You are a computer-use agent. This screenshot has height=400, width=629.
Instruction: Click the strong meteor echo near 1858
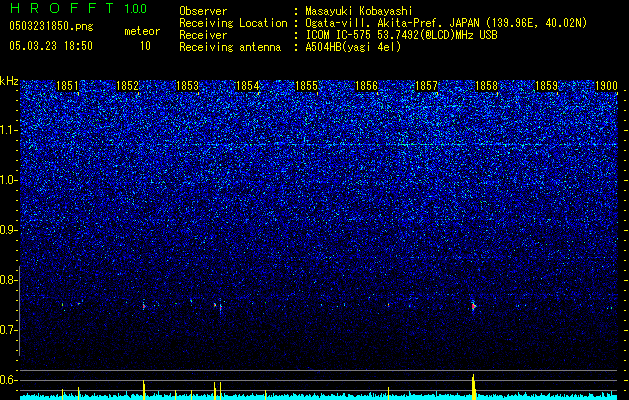click(473, 306)
